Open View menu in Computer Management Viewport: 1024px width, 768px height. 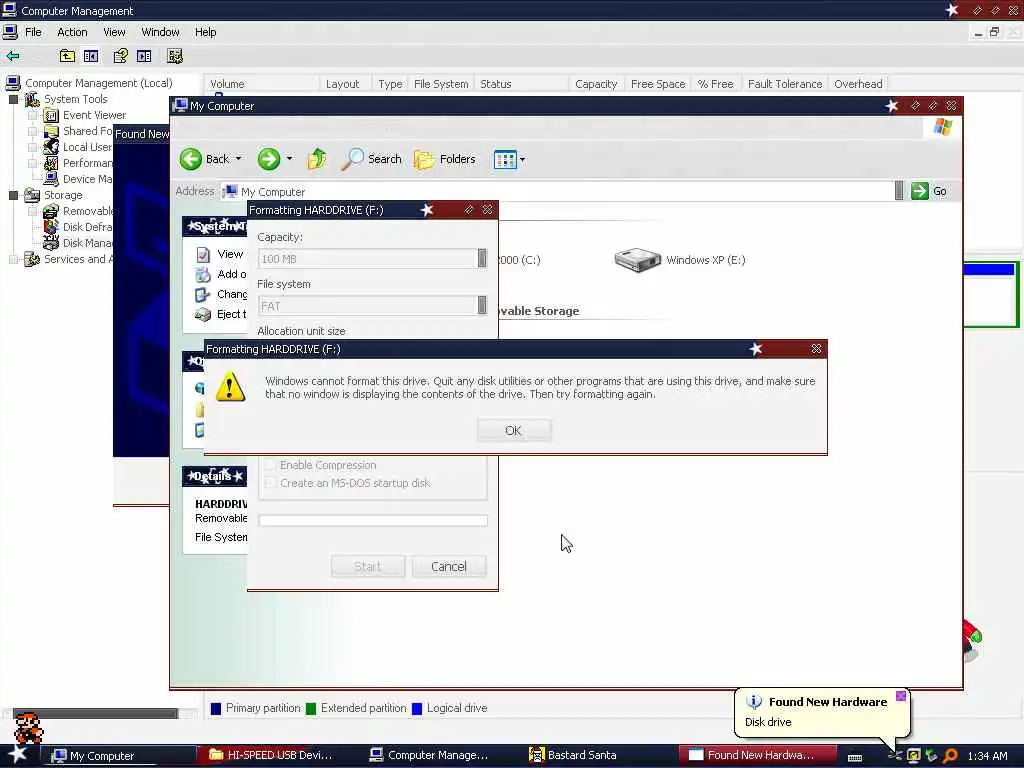114,32
